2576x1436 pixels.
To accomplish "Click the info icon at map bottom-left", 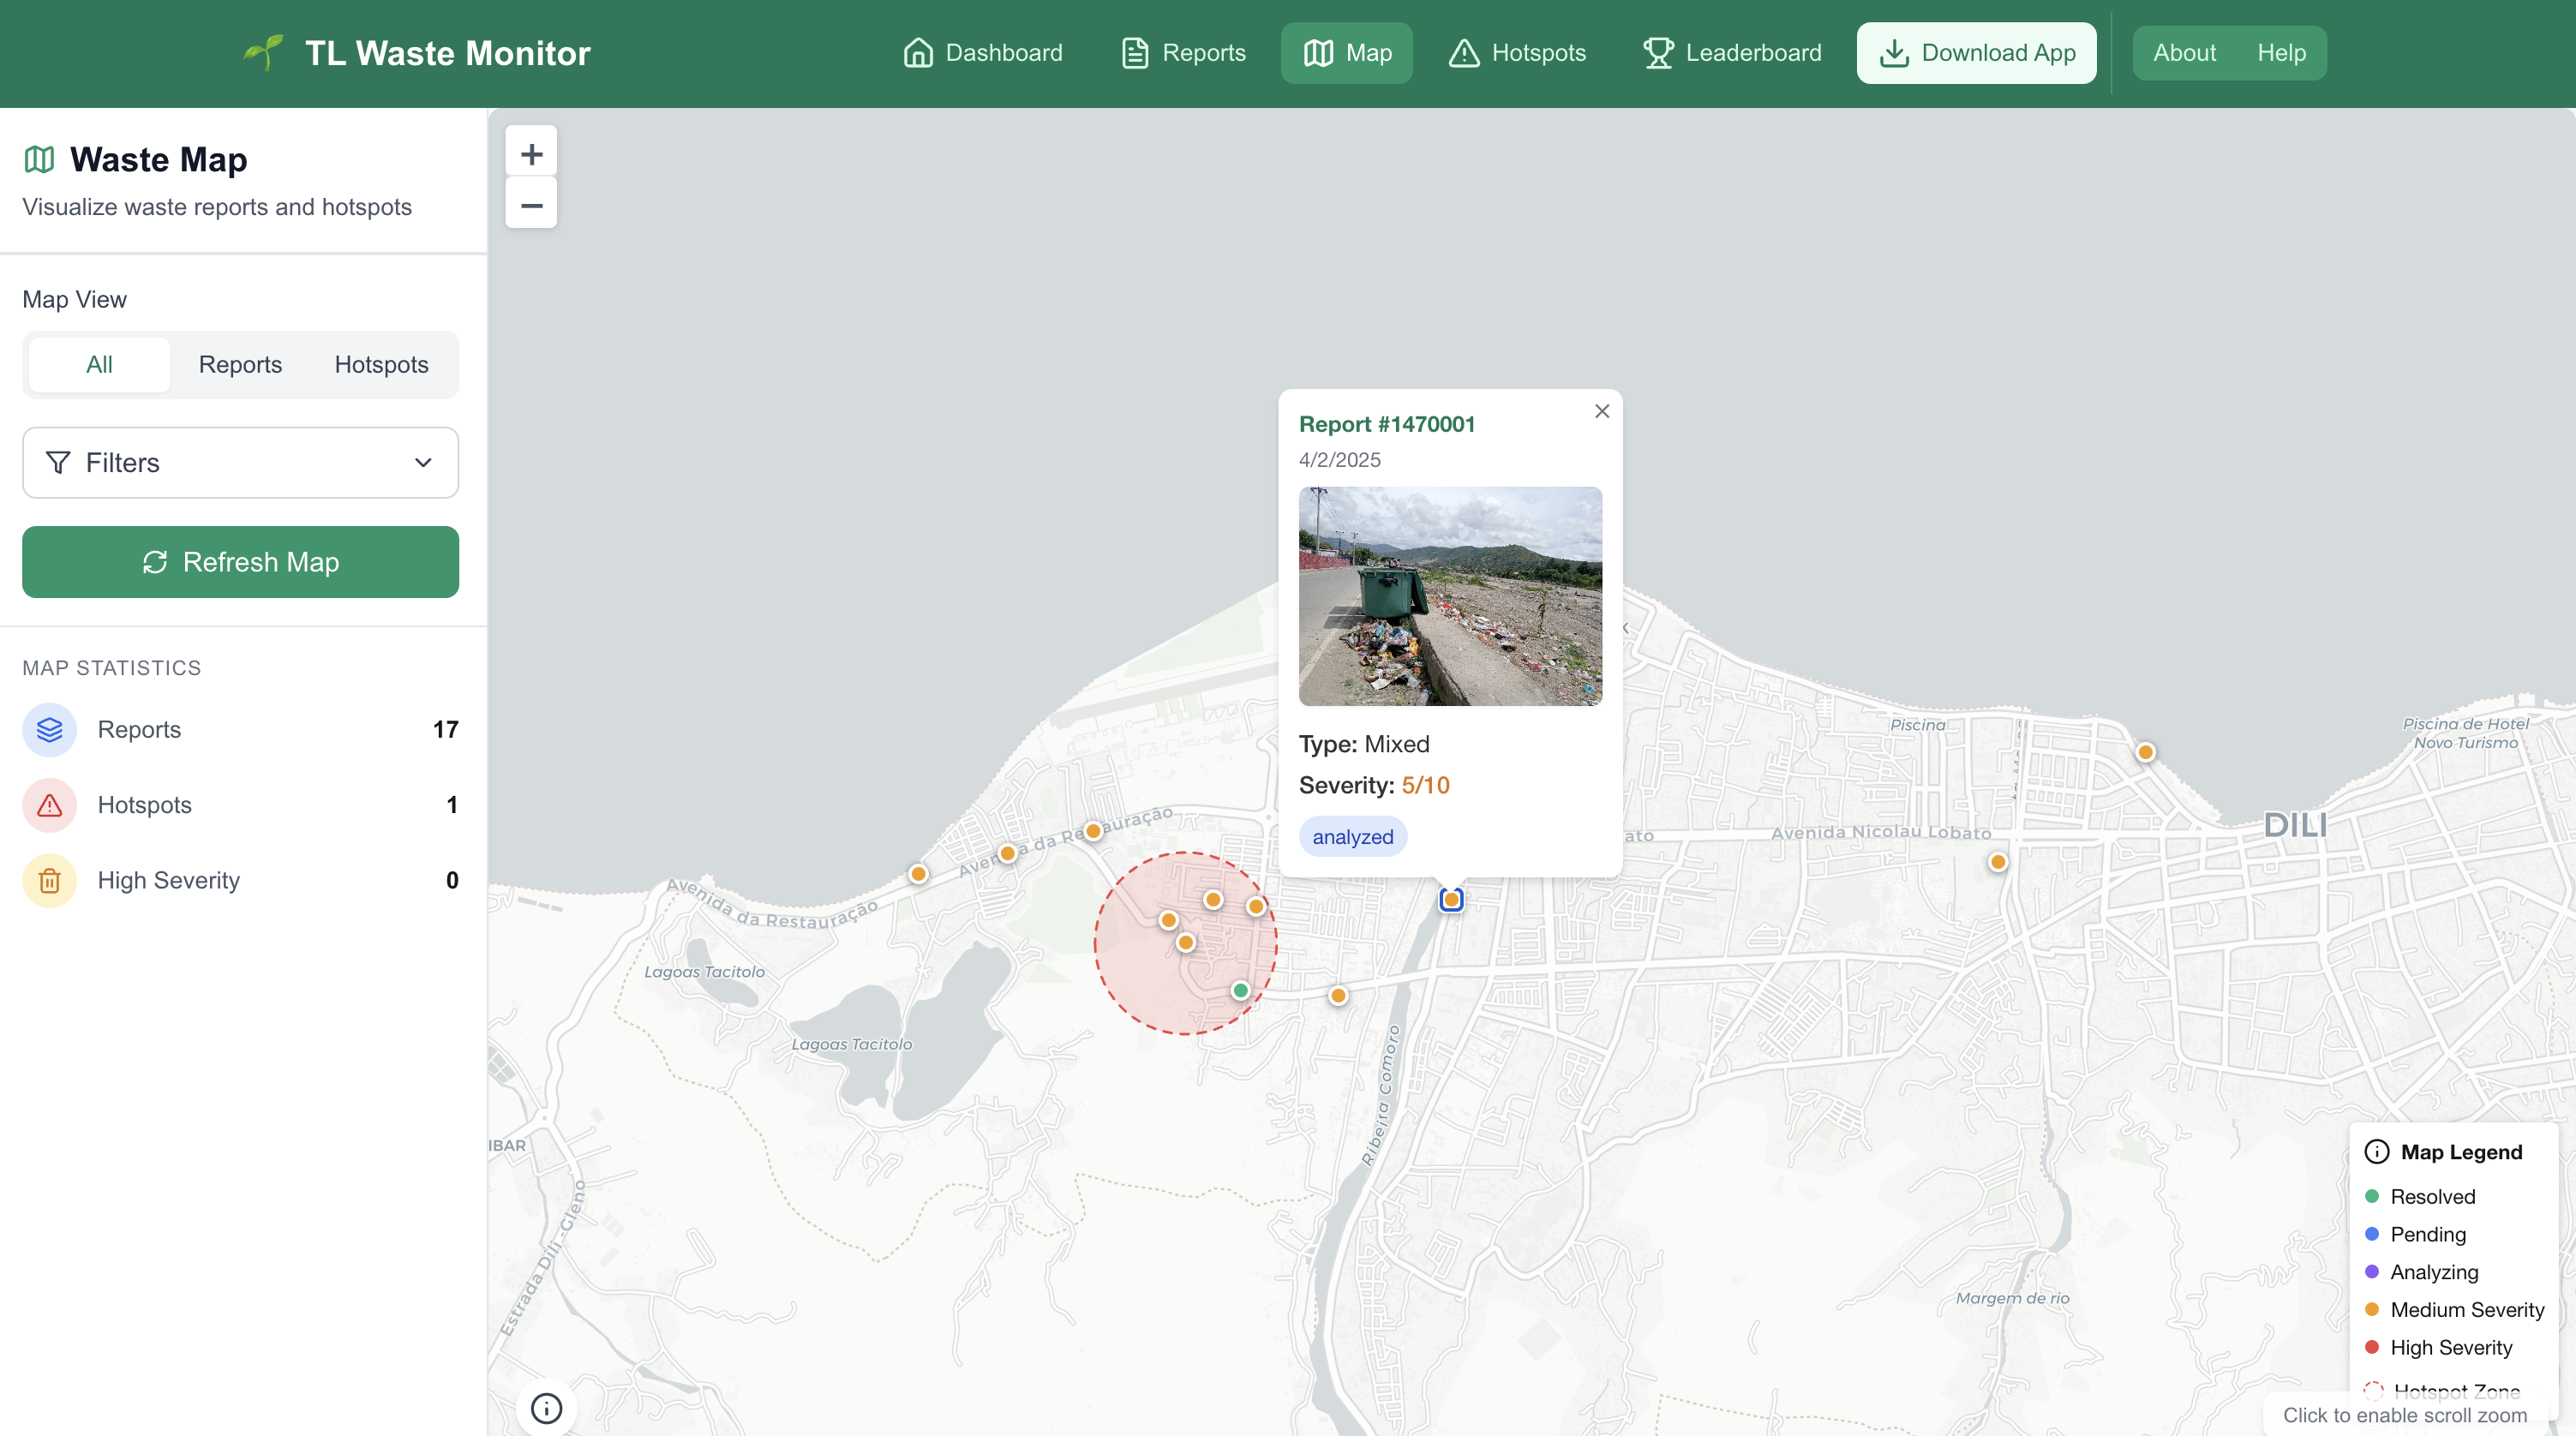I will click(x=546, y=1408).
